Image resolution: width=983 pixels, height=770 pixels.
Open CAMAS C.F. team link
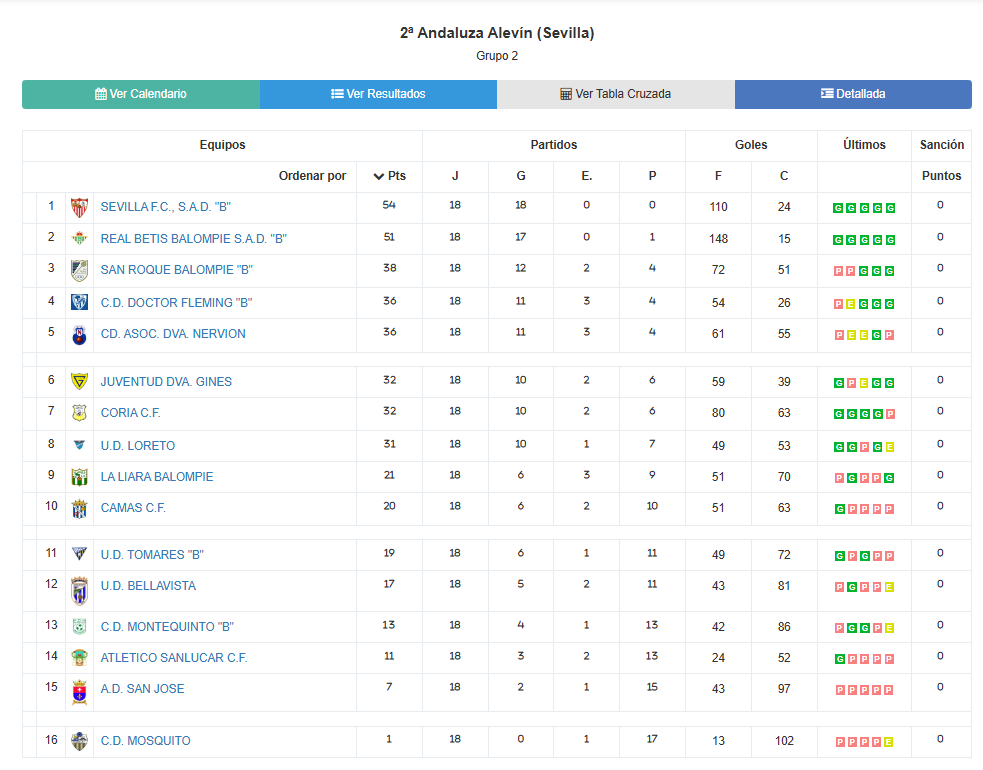[x=133, y=508]
